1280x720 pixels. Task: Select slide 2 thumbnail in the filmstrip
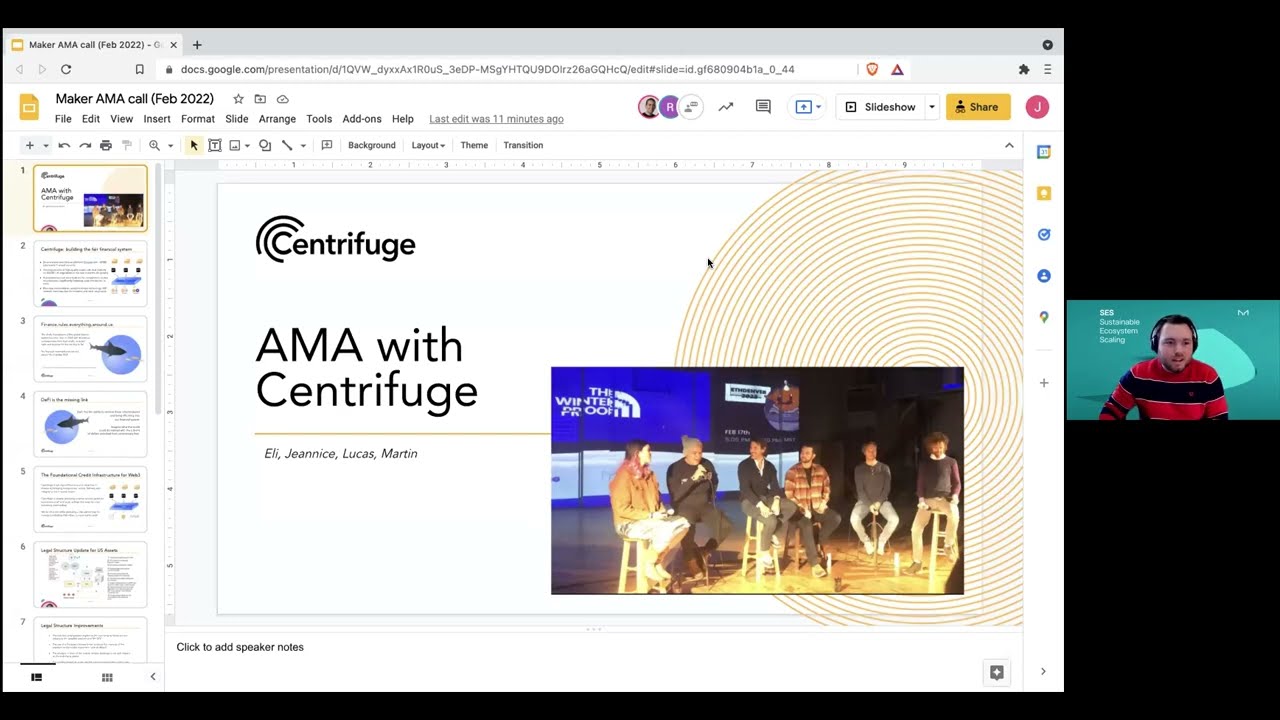click(91, 273)
